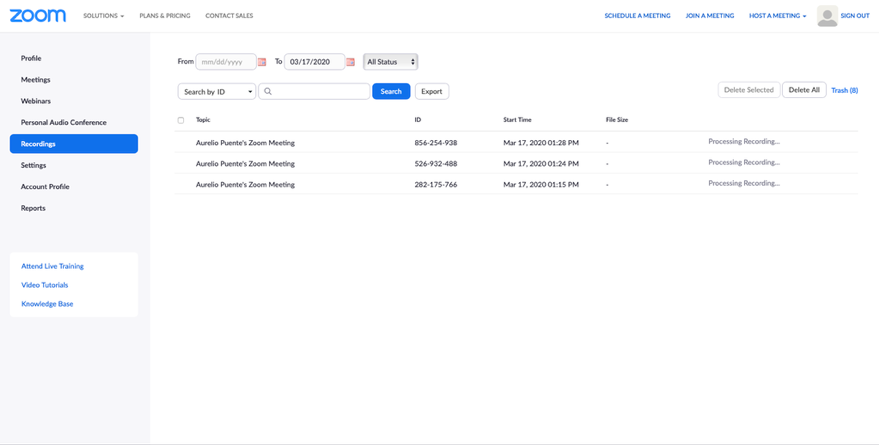Image resolution: width=879 pixels, height=445 pixels.
Task: Open Settings in sidebar
Action: [34, 165]
